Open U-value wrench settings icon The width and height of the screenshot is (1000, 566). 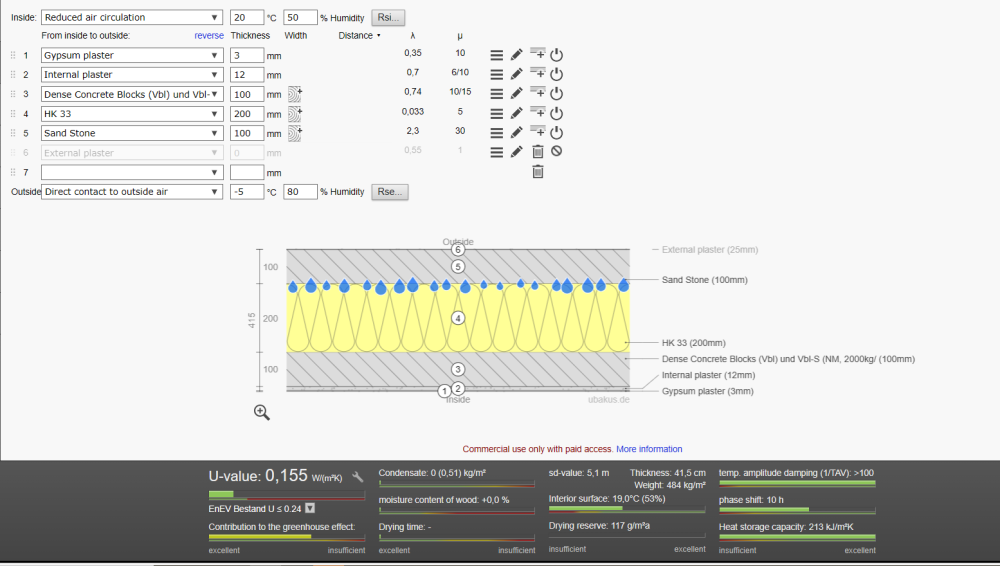click(x=358, y=477)
